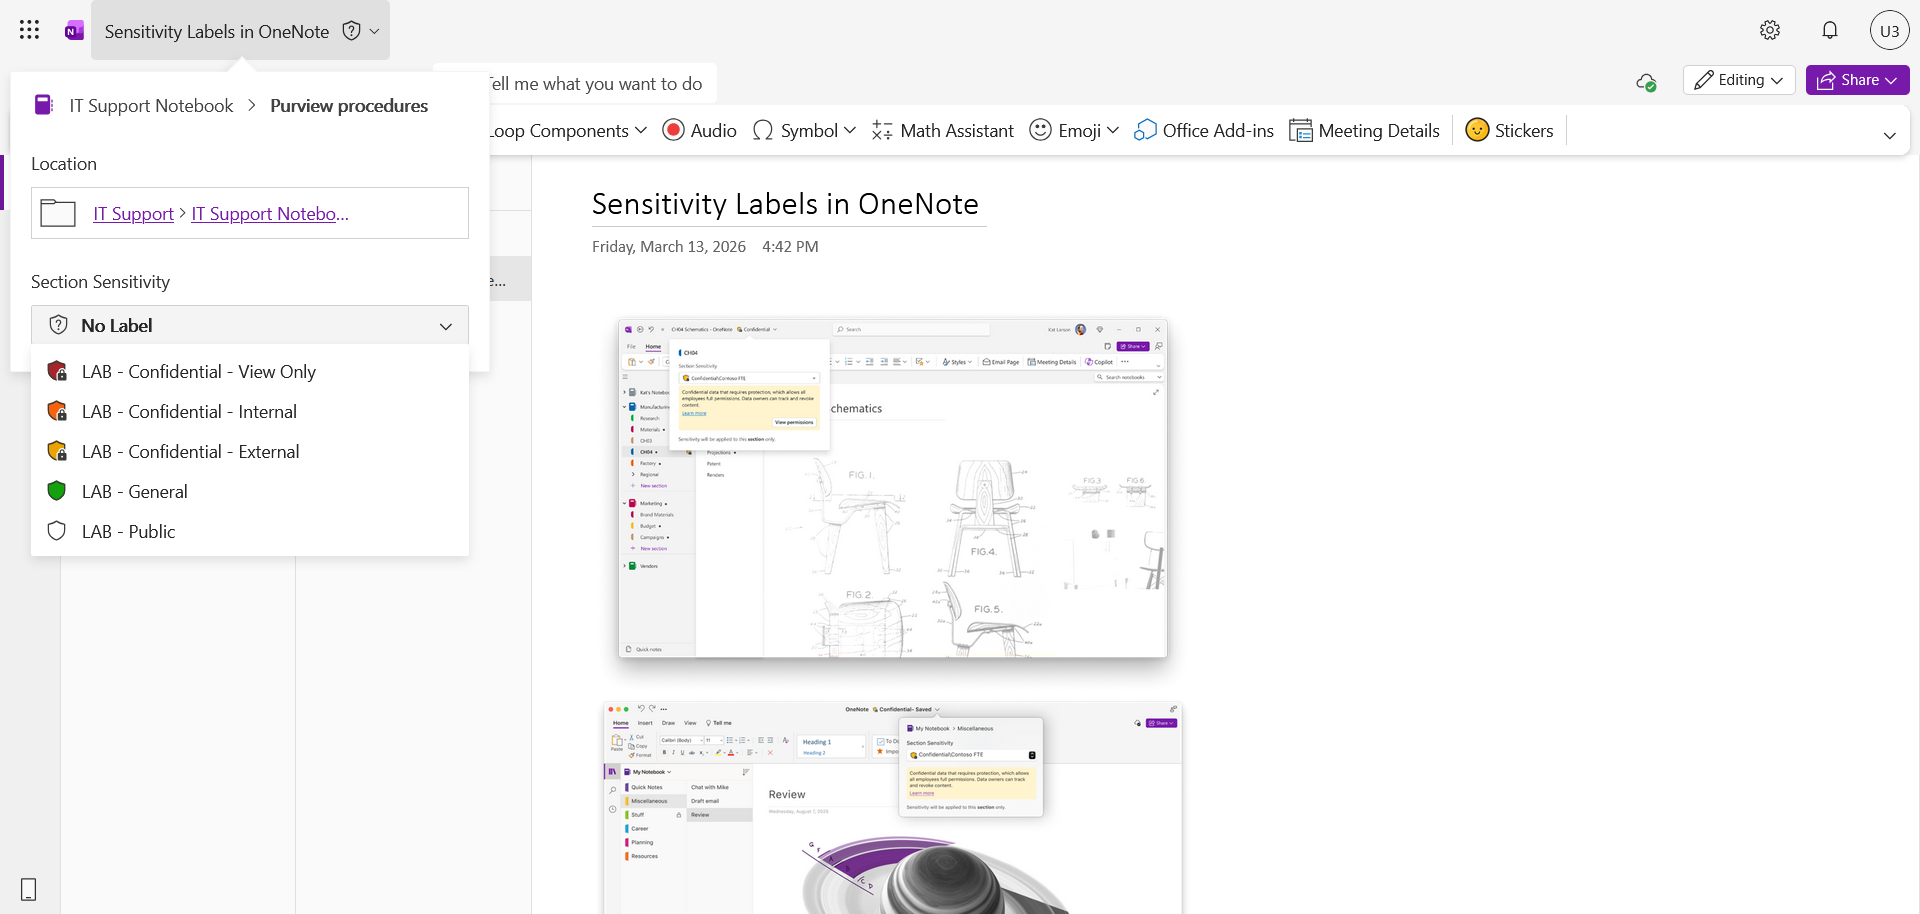This screenshot has width=1920, height=914.
Task: Open the Editing mode dropdown
Action: click(x=1739, y=80)
